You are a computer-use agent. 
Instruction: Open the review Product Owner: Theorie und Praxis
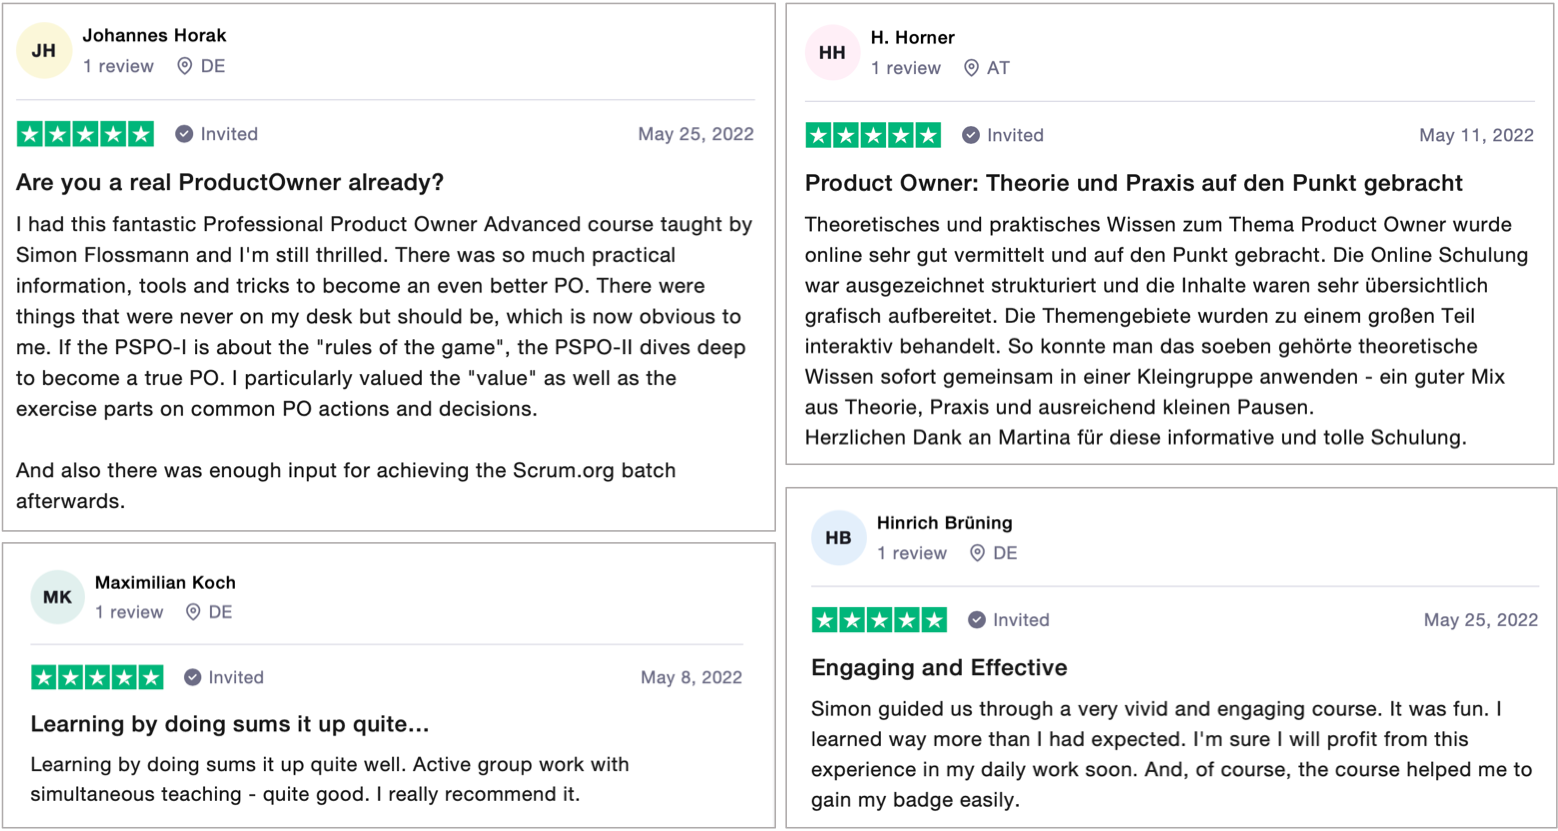coord(1134,183)
